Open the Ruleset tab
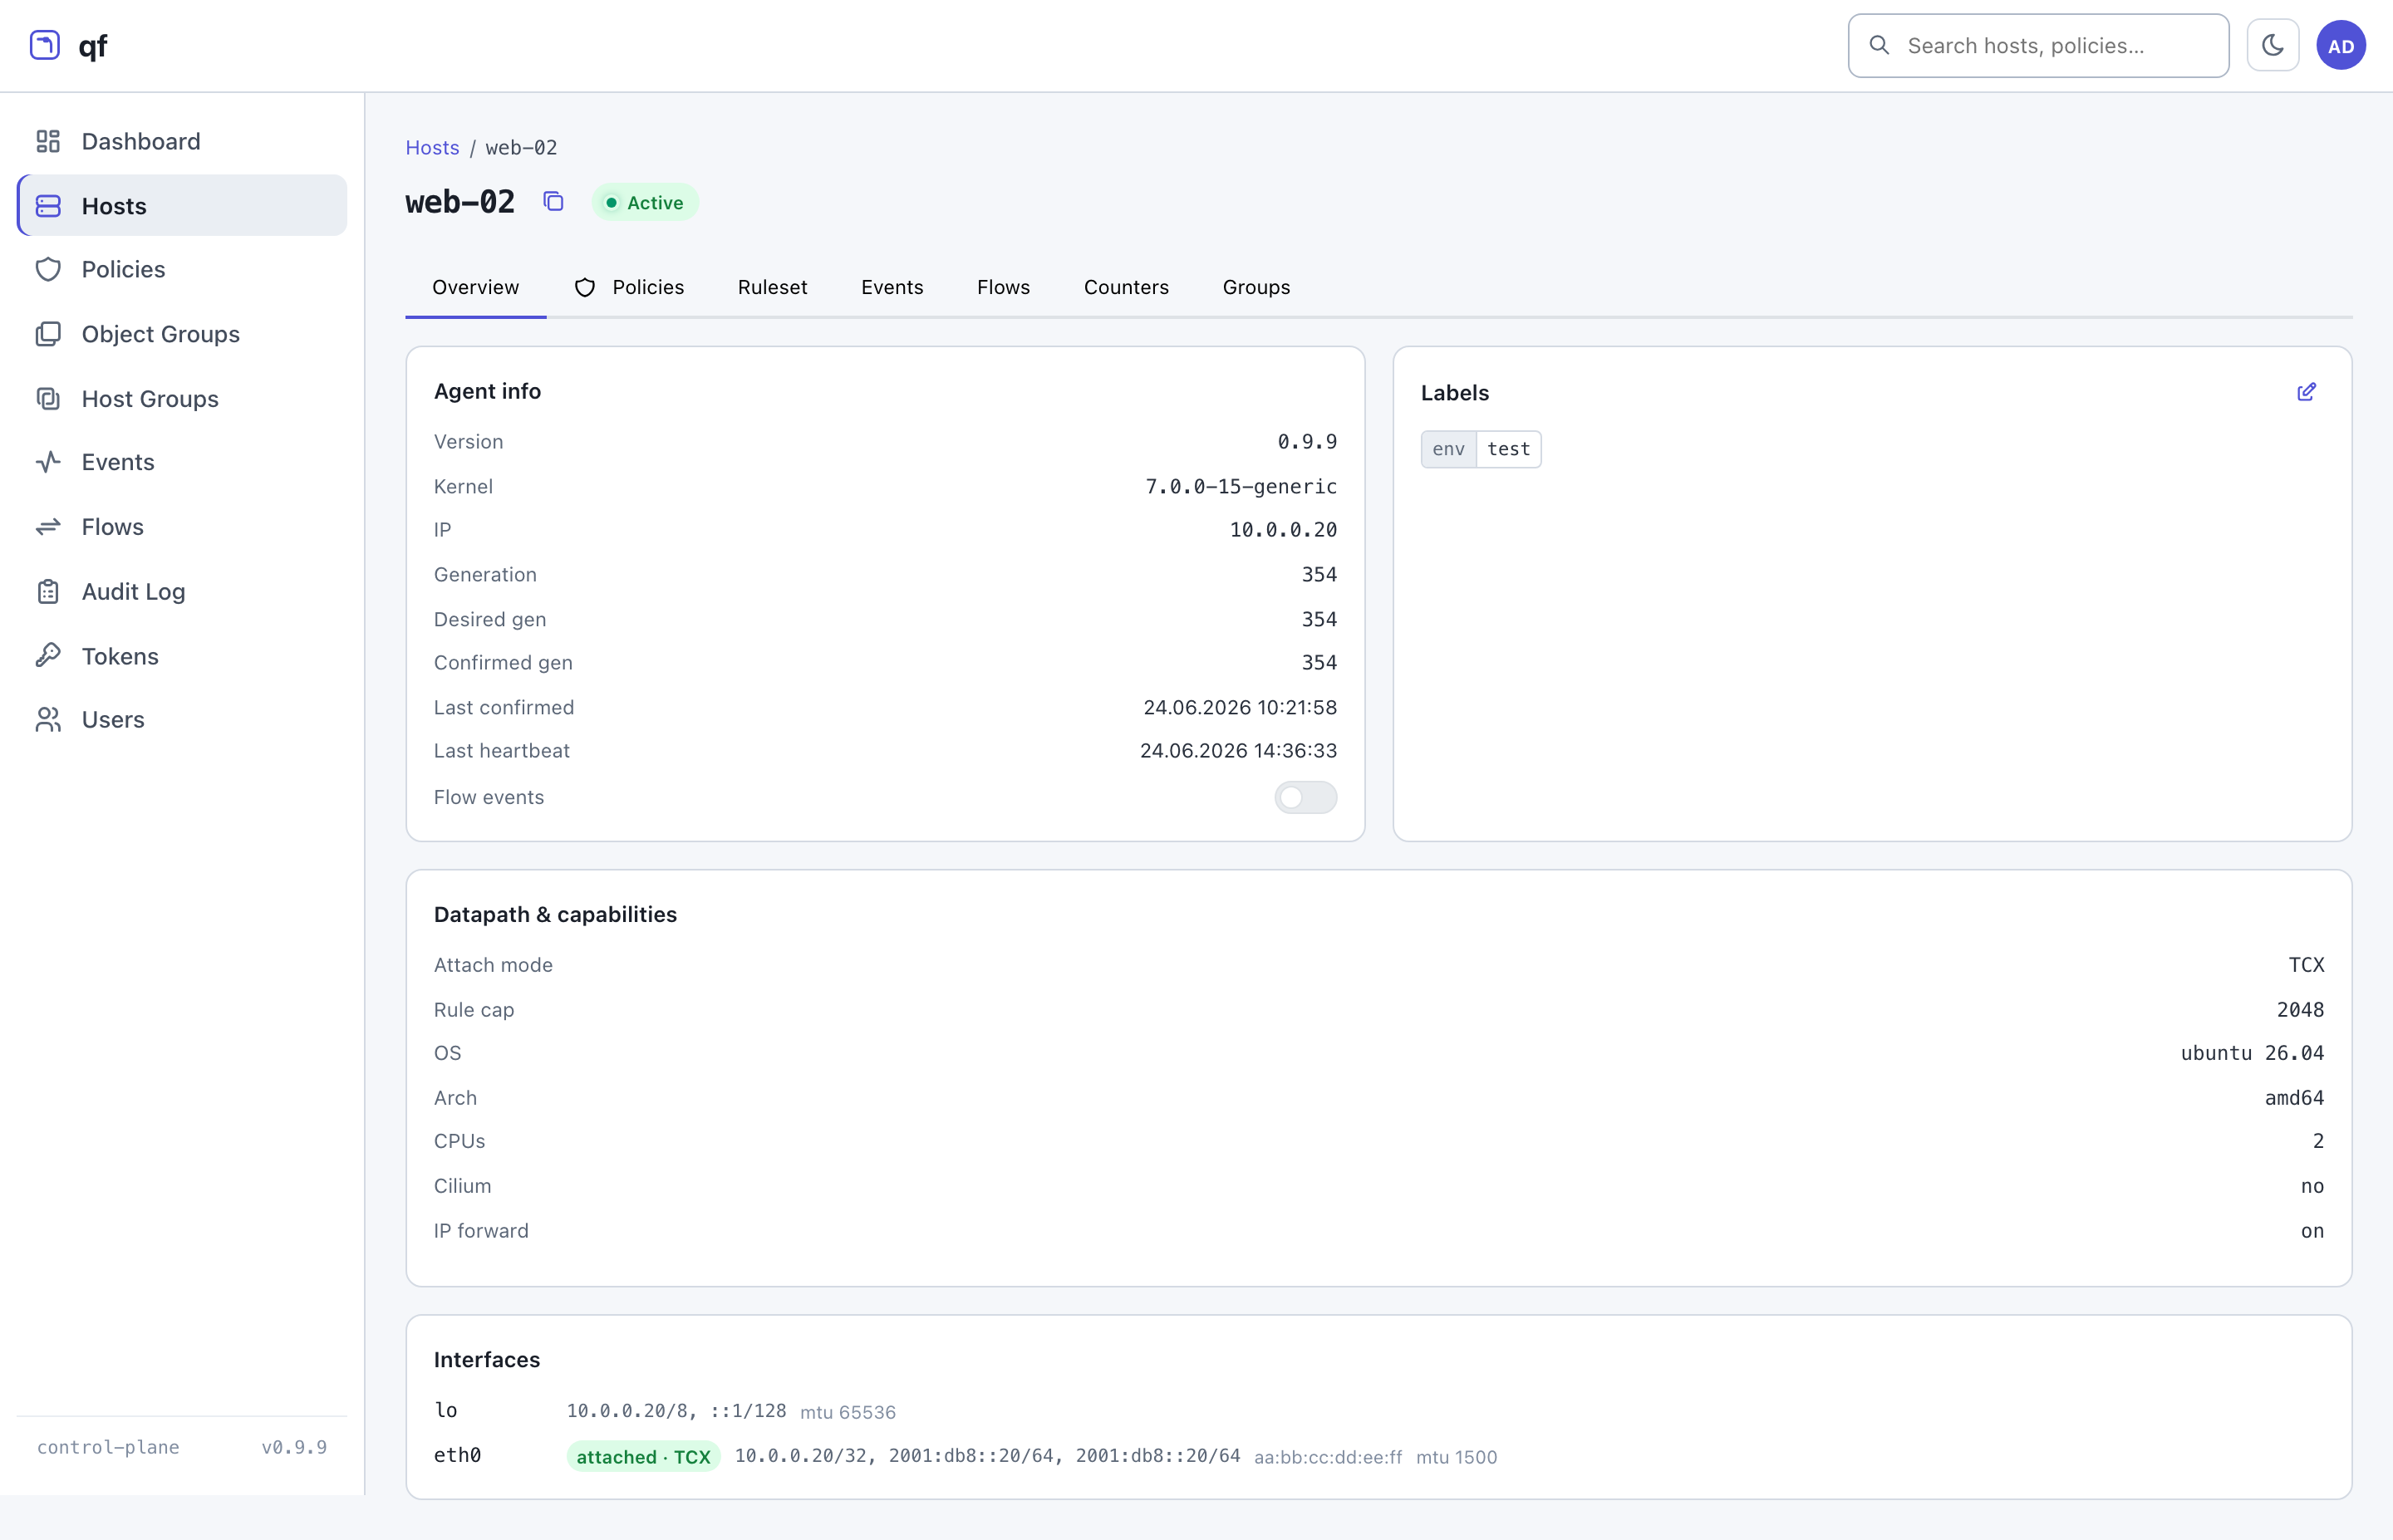 coord(772,288)
